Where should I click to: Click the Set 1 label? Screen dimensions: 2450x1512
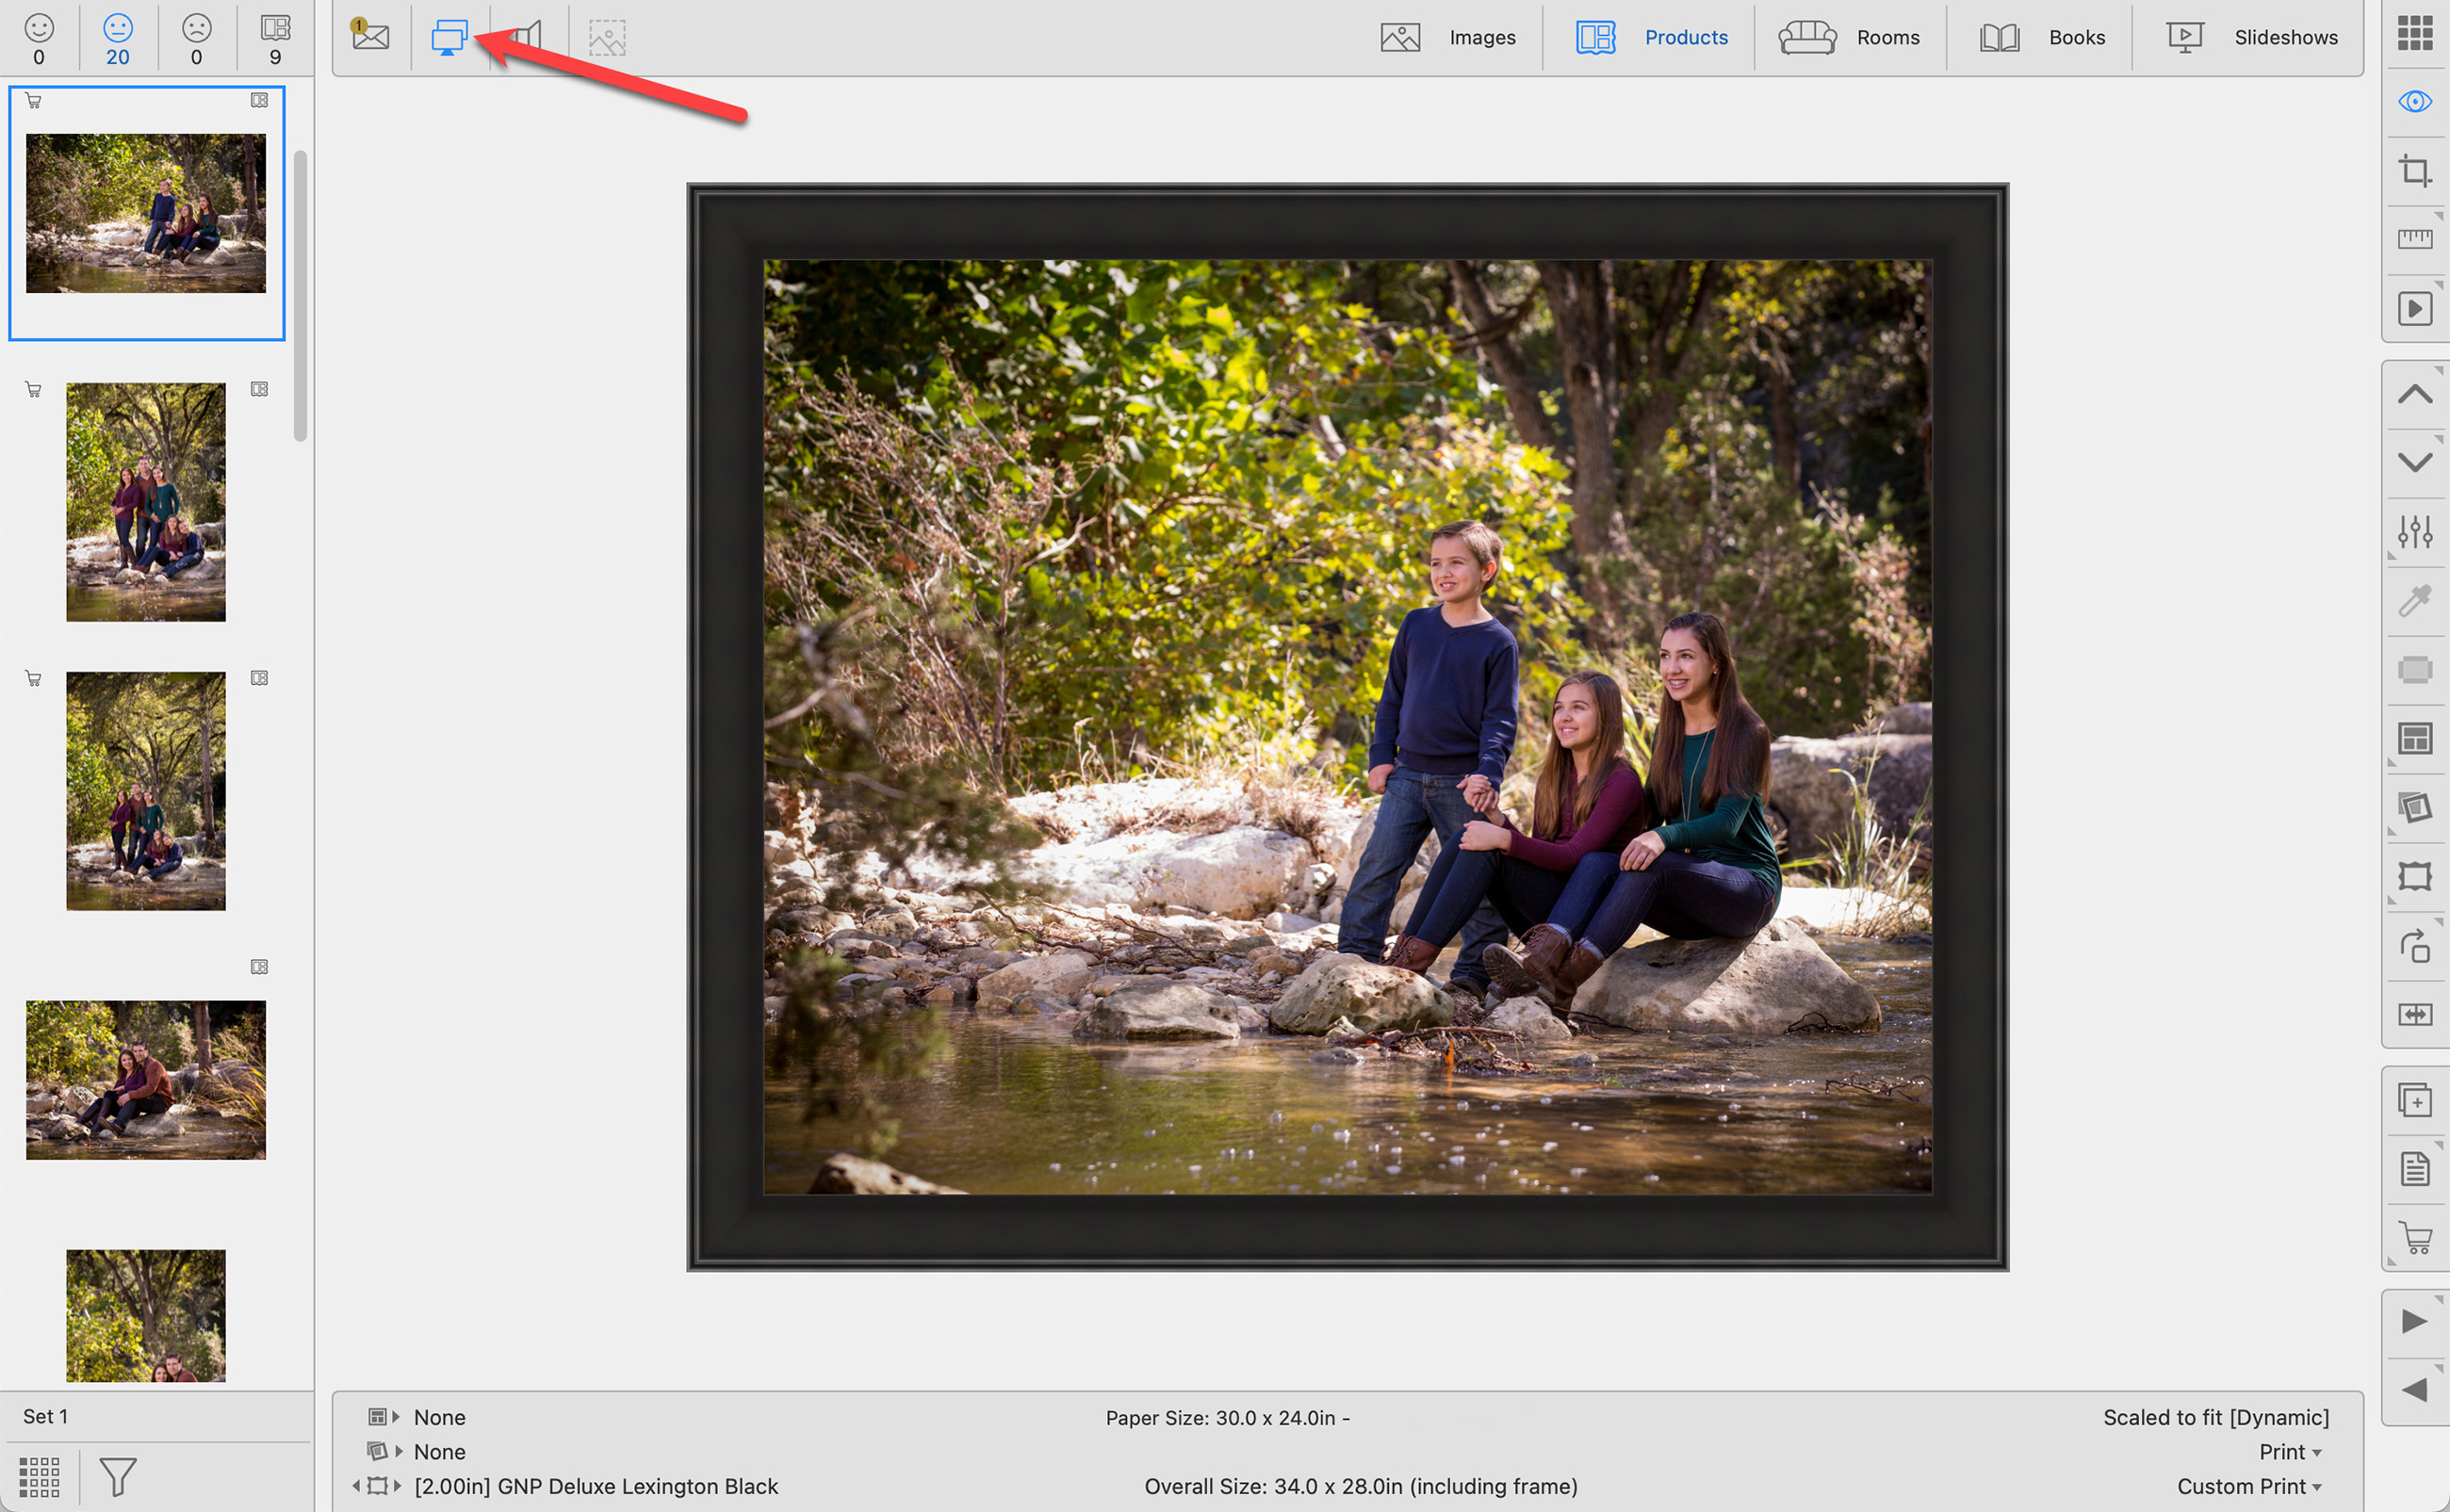tap(45, 1416)
